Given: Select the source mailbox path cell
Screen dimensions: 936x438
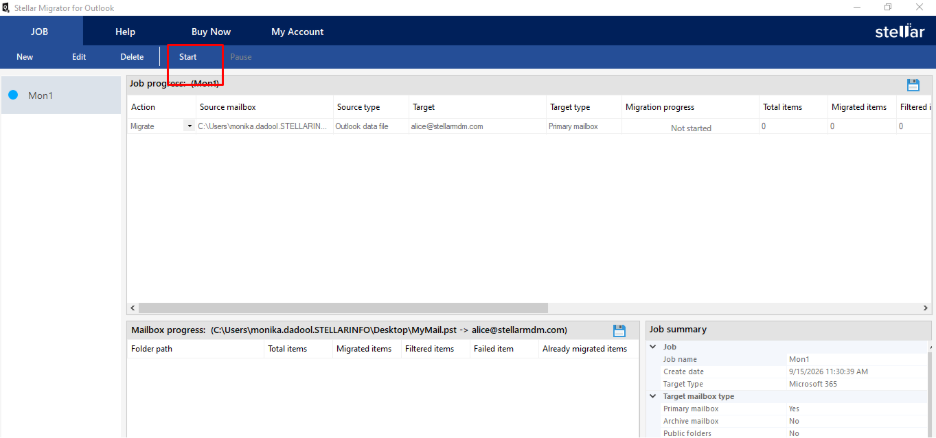Looking at the screenshot, I should pyautogui.click(x=264, y=127).
